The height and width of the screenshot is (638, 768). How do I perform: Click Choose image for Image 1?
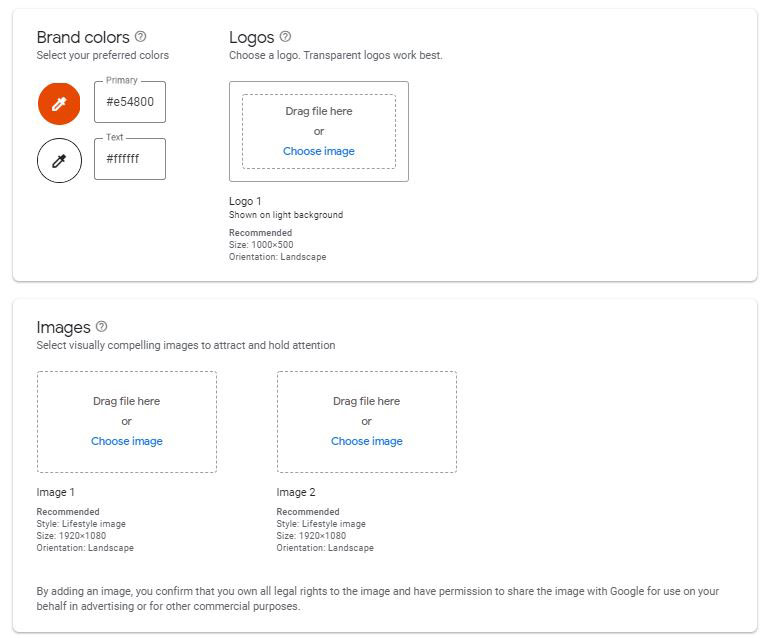click(x=126, y=441)
